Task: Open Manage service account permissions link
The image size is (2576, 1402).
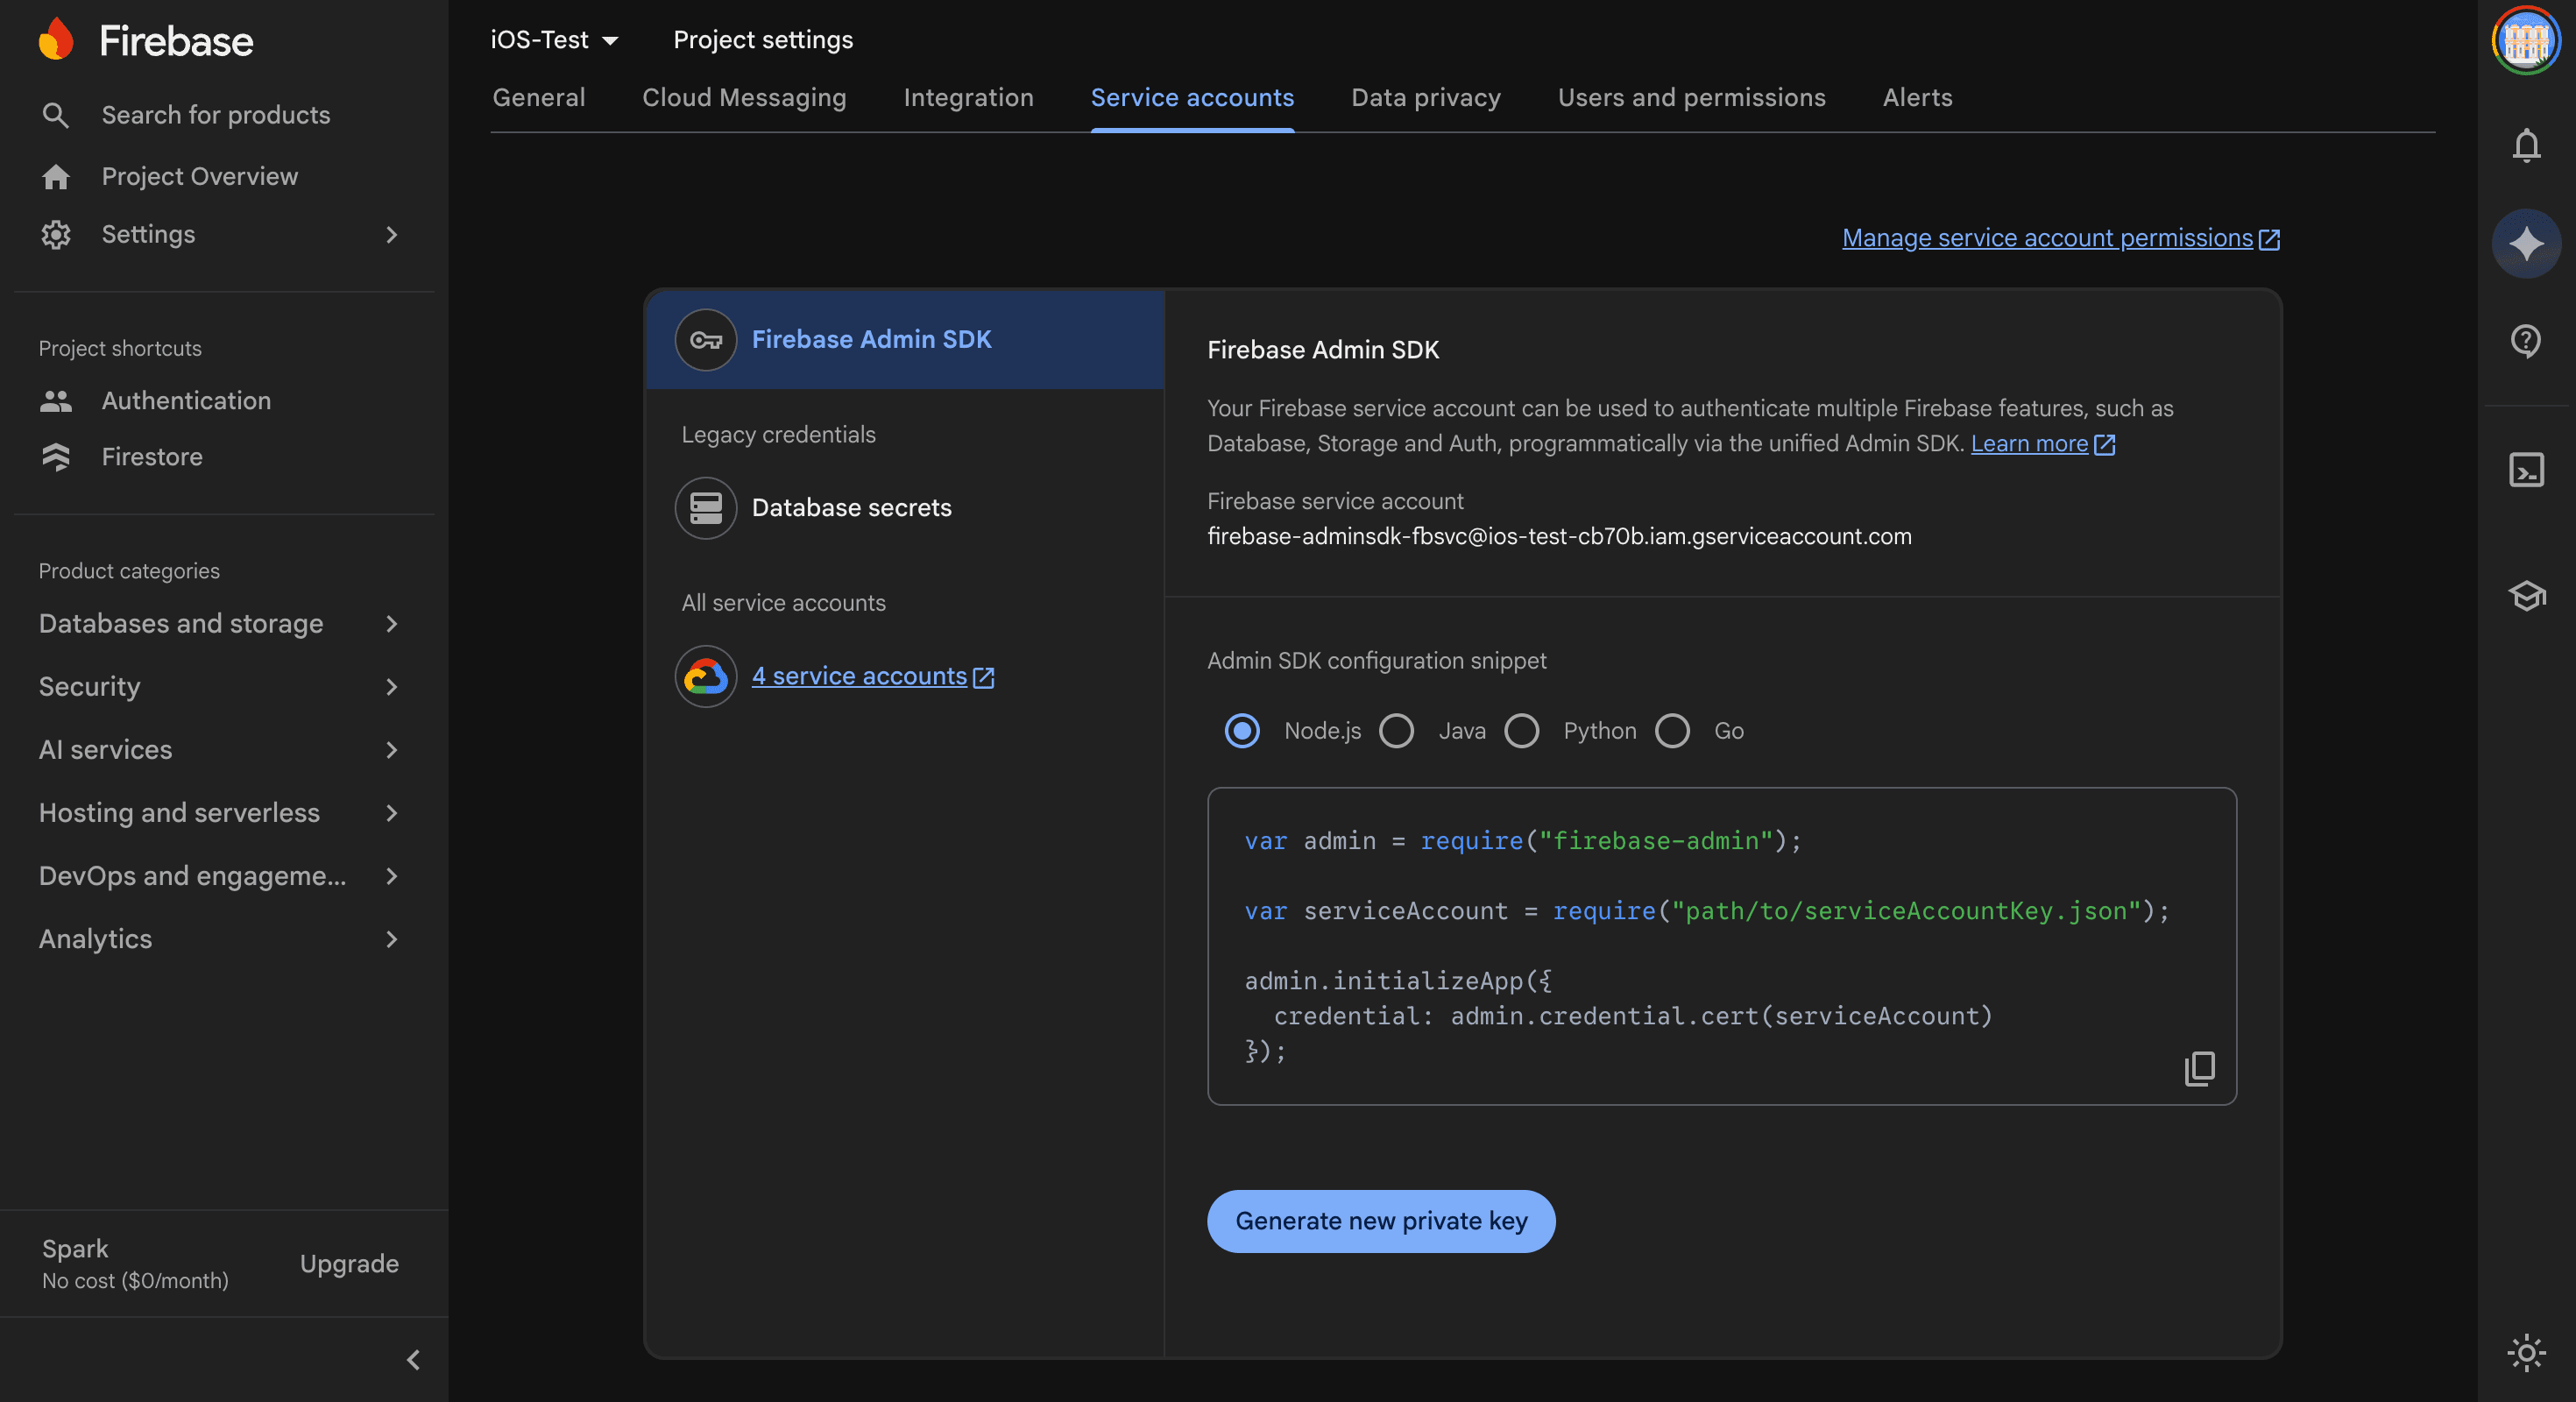Action: coord(2047,239)
